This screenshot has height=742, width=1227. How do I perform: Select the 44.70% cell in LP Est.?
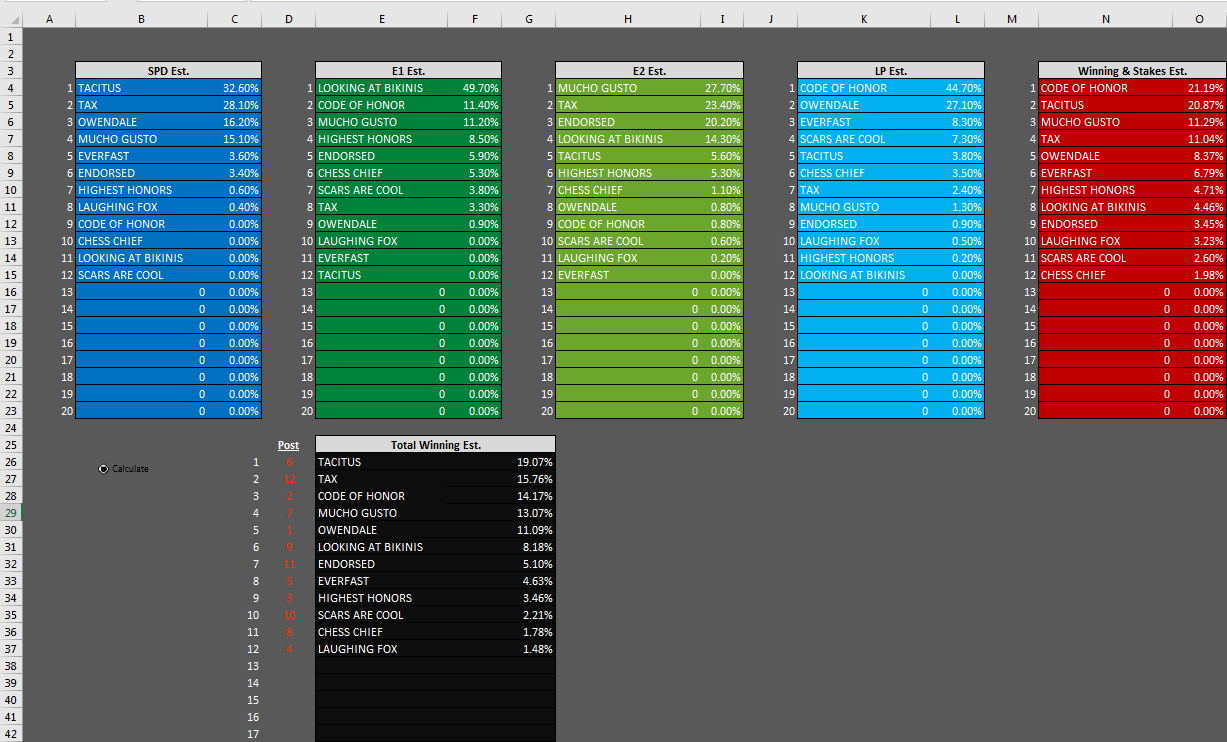962,88
